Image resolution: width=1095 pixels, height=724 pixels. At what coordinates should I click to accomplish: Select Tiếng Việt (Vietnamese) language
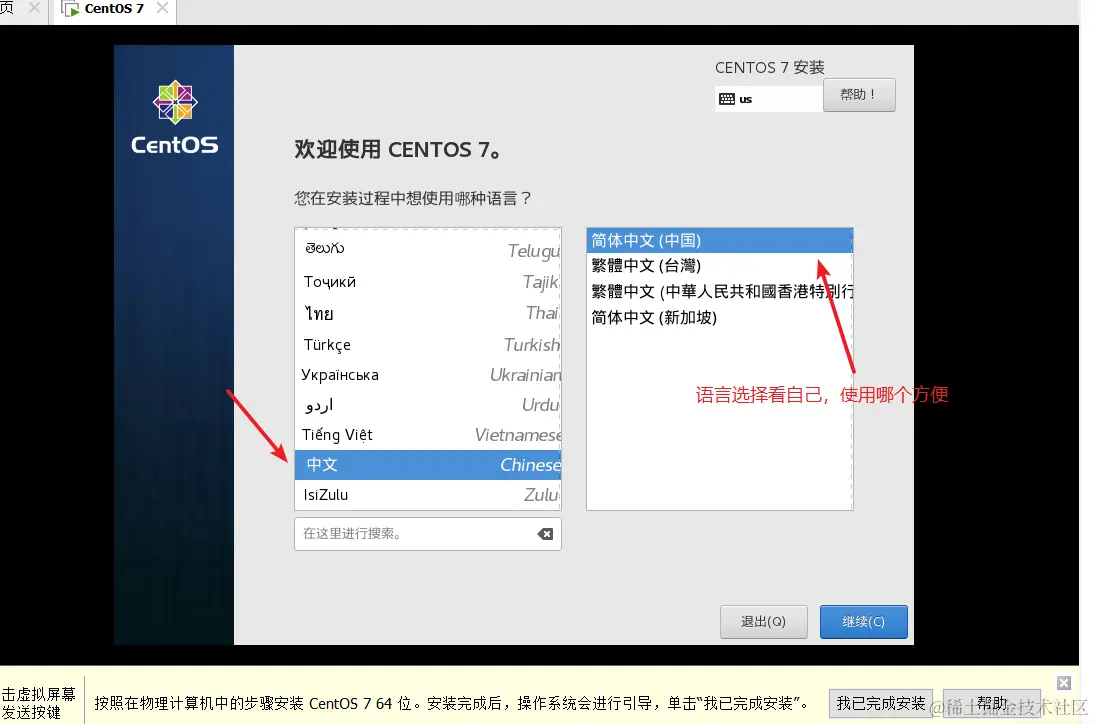[427, 435]
